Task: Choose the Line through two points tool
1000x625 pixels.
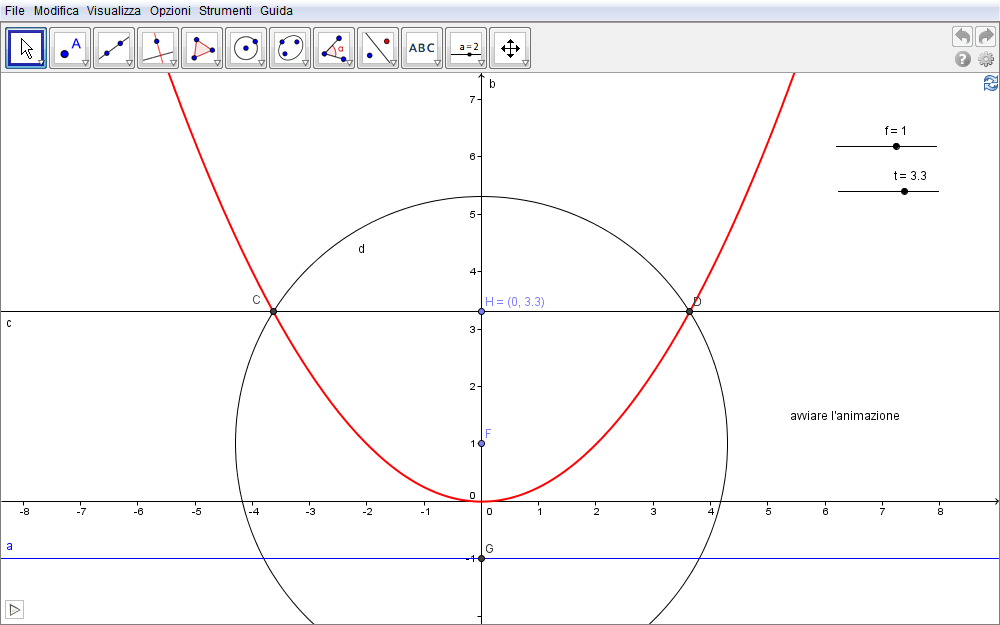Action: 114,47
